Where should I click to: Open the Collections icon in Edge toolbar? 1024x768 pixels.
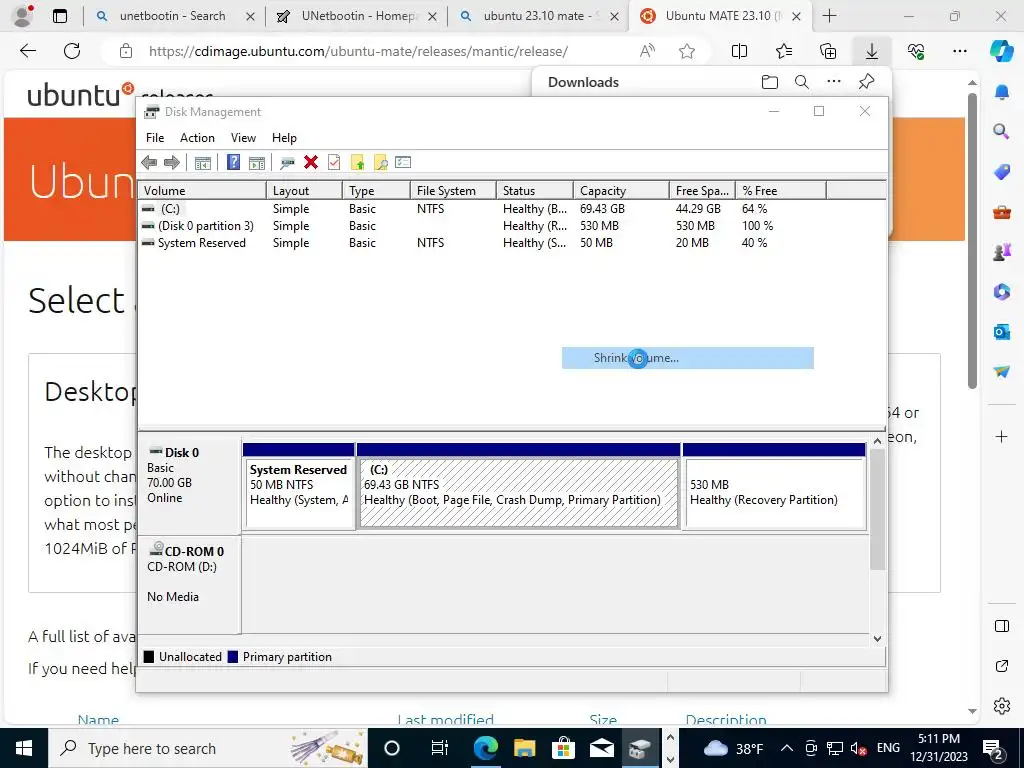point(827,51)
